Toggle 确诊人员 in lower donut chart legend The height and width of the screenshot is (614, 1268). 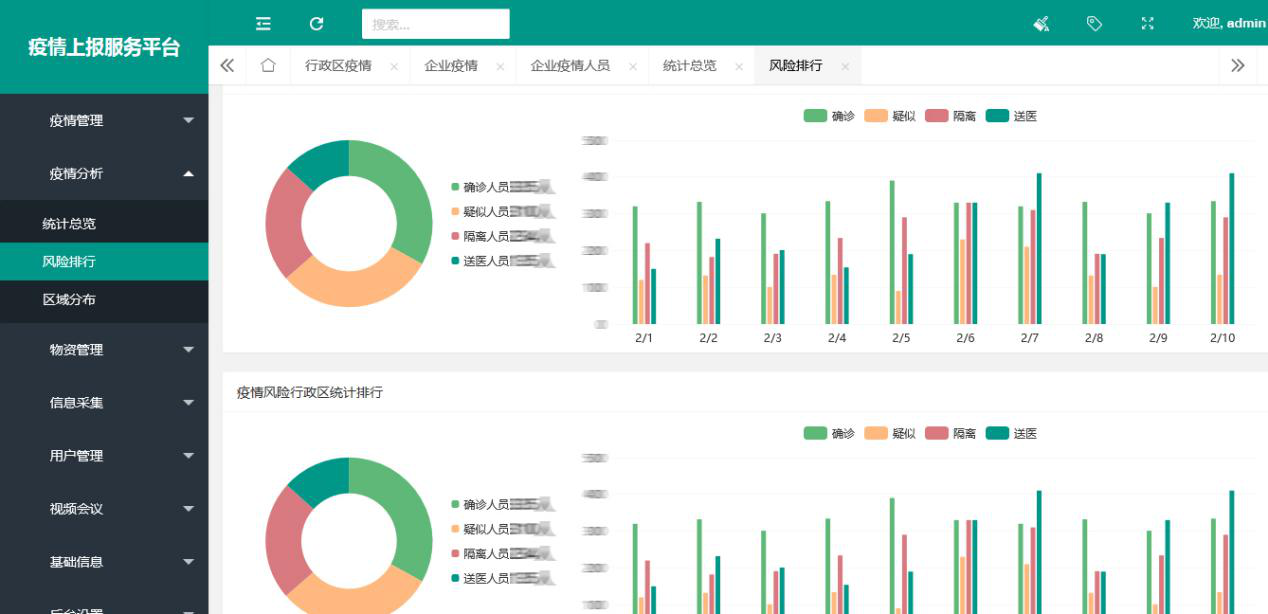tap(503, 504)
